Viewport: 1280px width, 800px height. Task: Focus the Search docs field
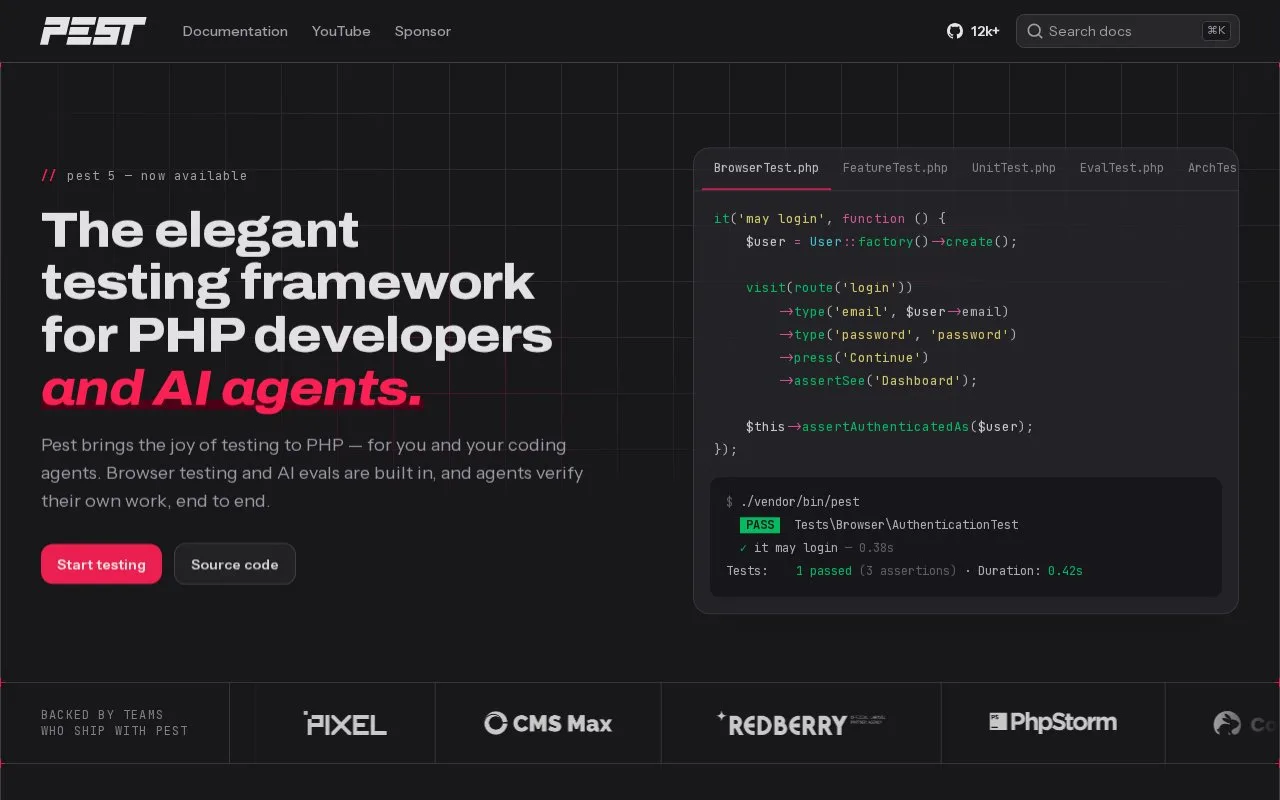(x=1128, y=31)
